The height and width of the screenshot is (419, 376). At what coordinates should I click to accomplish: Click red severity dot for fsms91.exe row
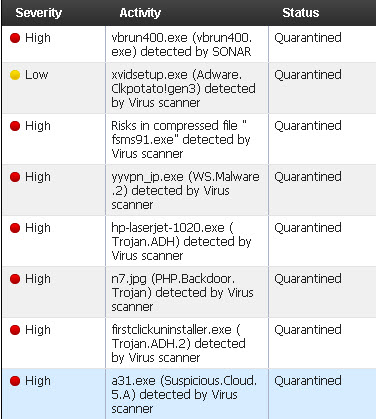tap(15, 126)
